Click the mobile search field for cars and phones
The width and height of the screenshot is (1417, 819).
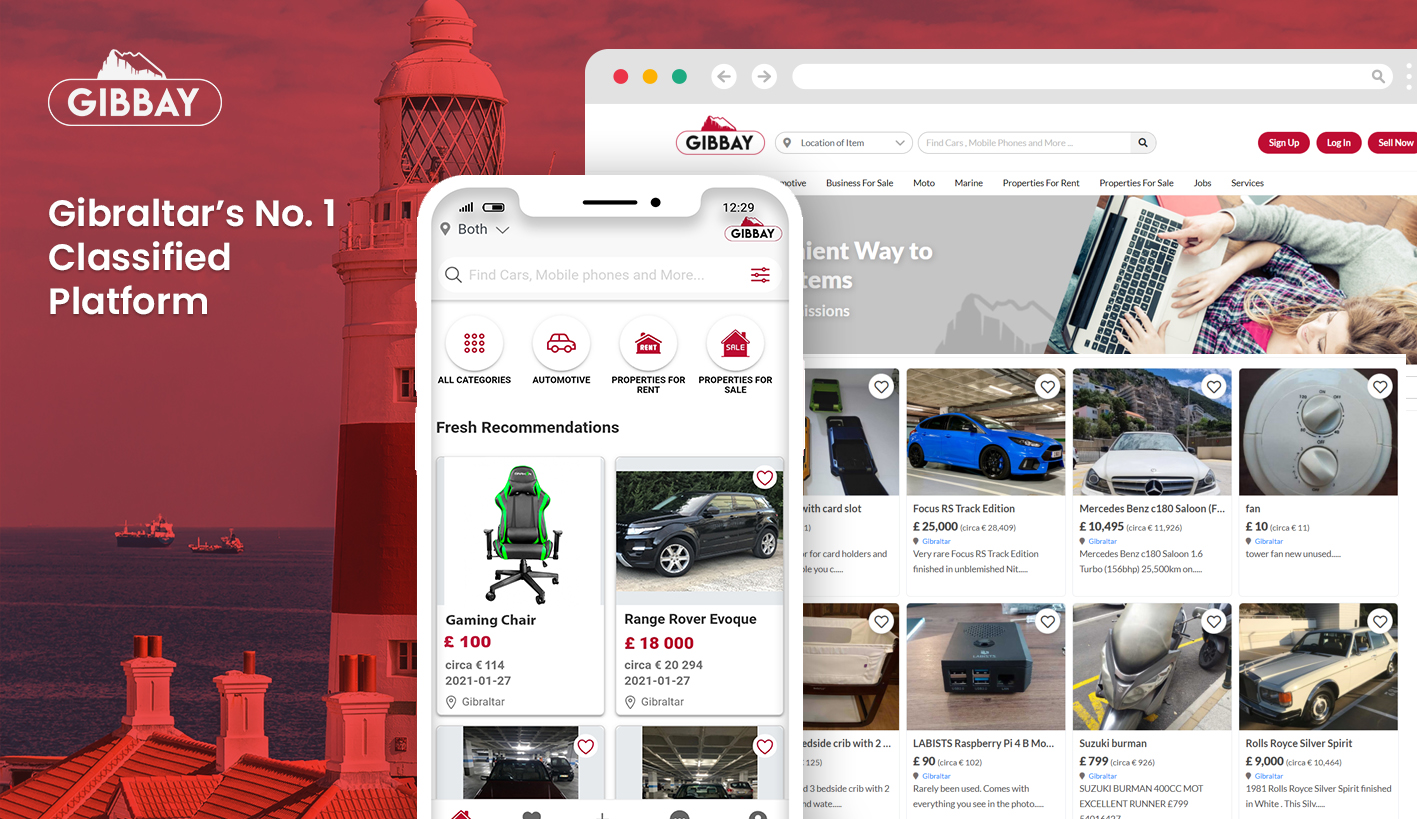(x=590, y=275)
